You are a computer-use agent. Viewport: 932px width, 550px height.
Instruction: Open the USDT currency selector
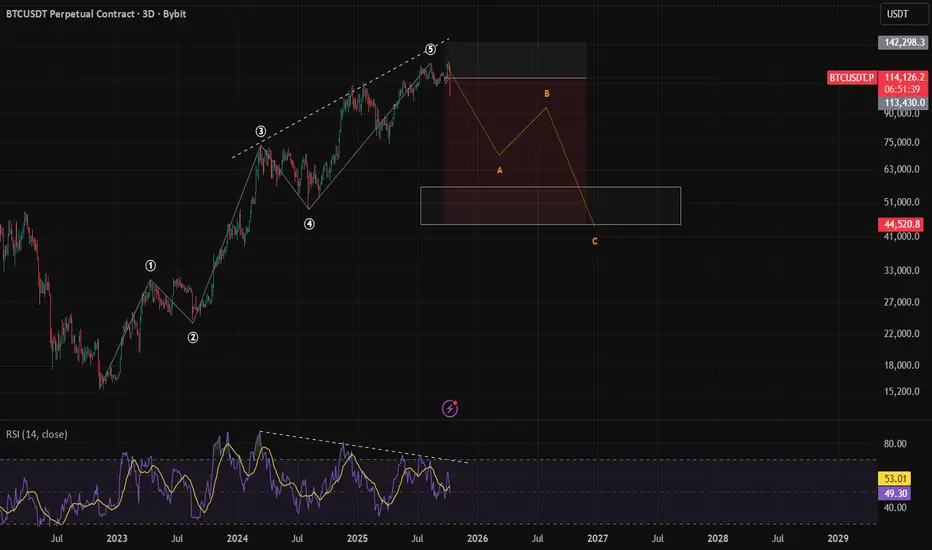(x=903, y=14)
